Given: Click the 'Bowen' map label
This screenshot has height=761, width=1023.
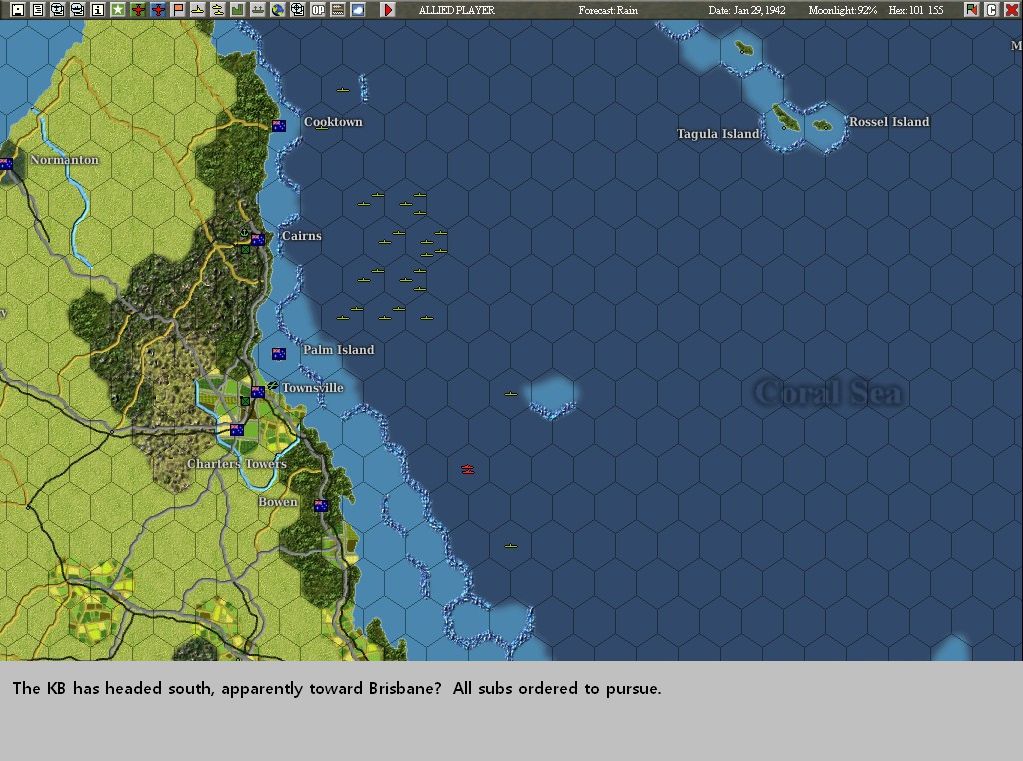Looking at the screenshot, I should (278, 502).
